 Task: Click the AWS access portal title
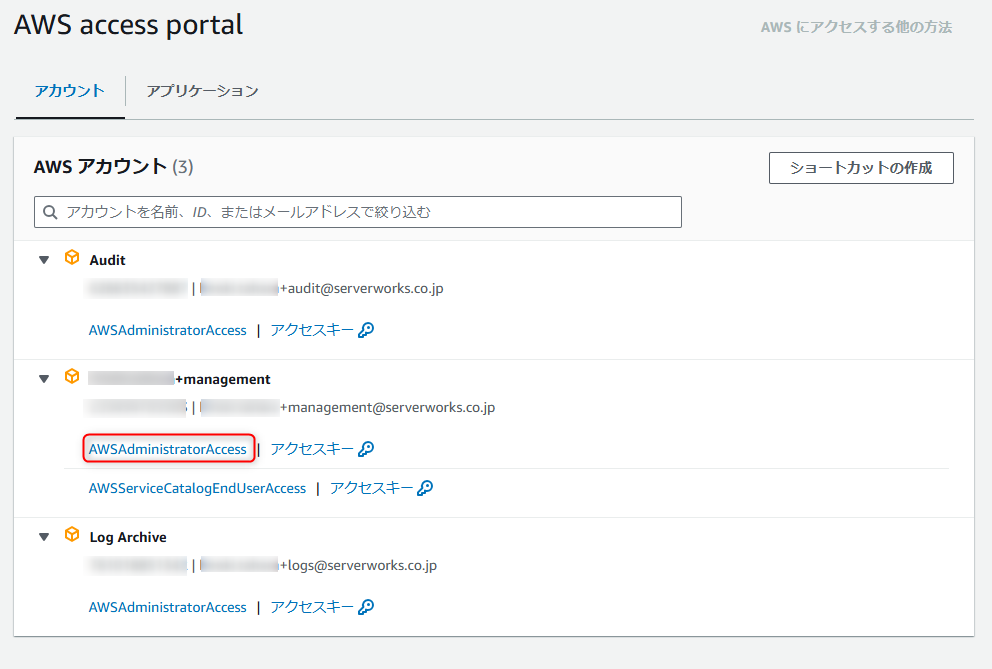[x=128, y=25]
